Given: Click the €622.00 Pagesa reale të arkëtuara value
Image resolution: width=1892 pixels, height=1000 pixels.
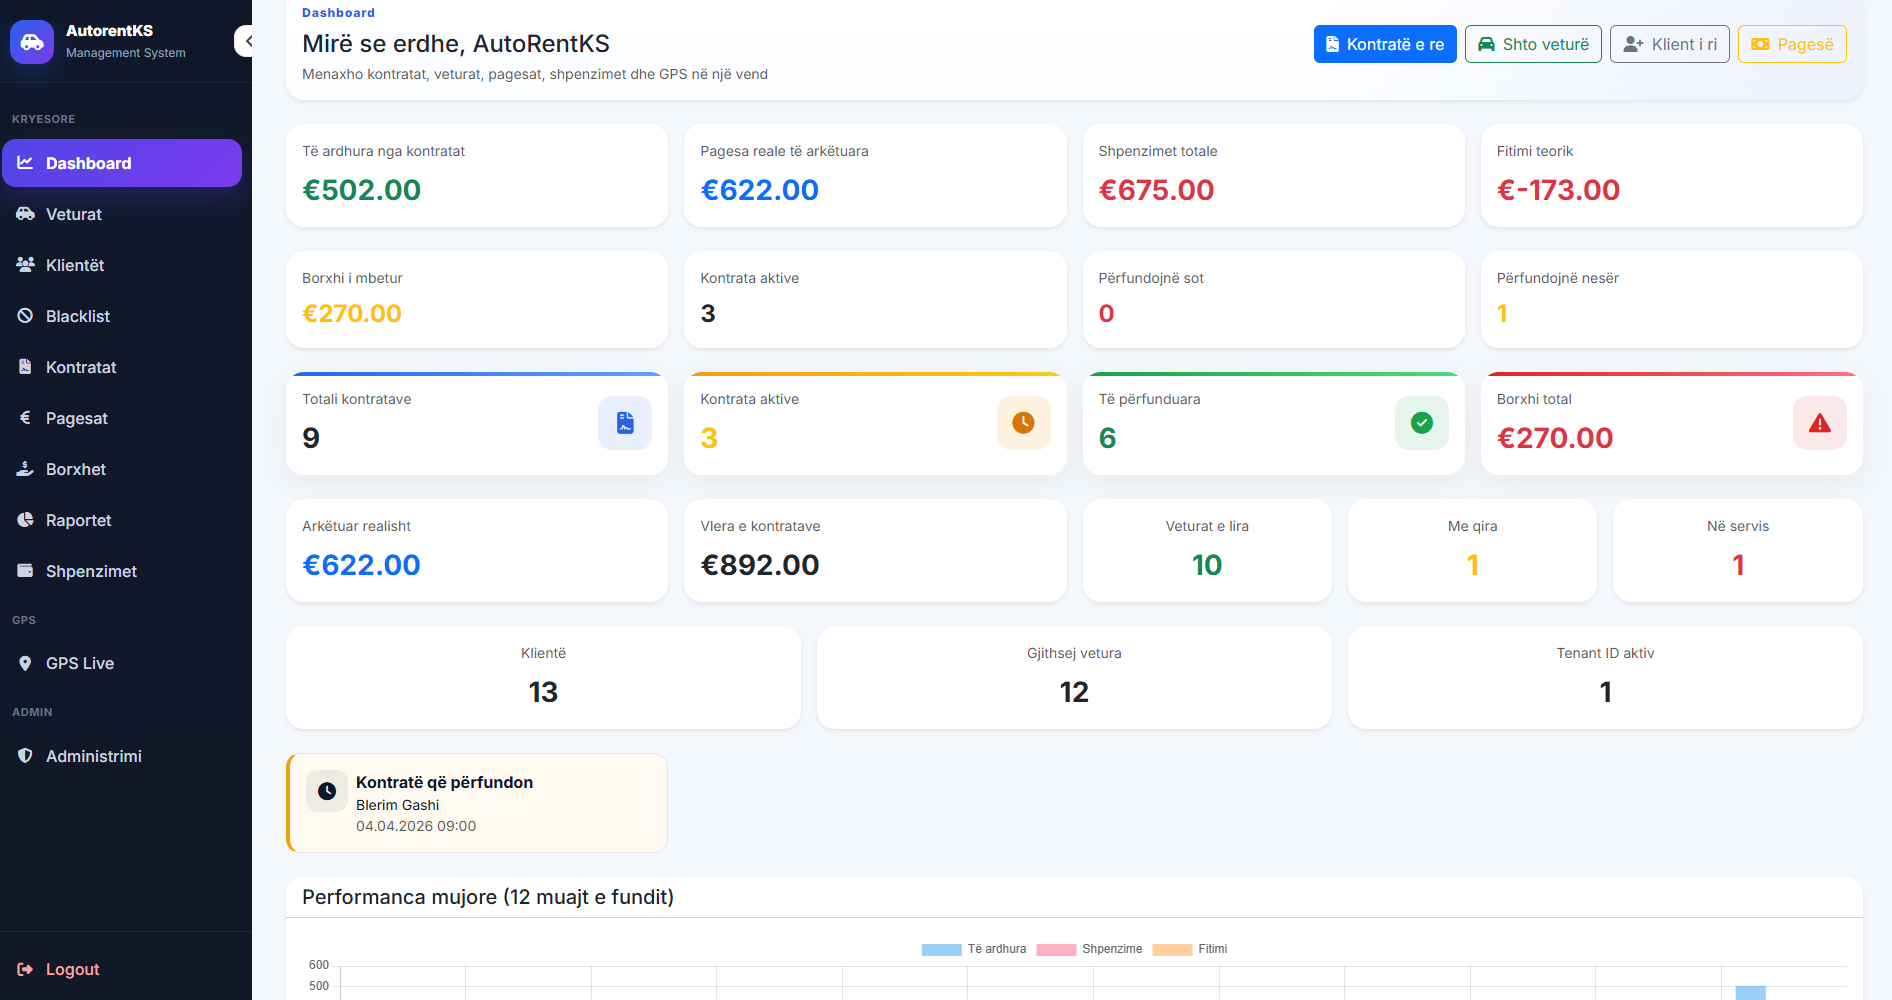Looking at the screenshot, I should click(x=759, y=190).
